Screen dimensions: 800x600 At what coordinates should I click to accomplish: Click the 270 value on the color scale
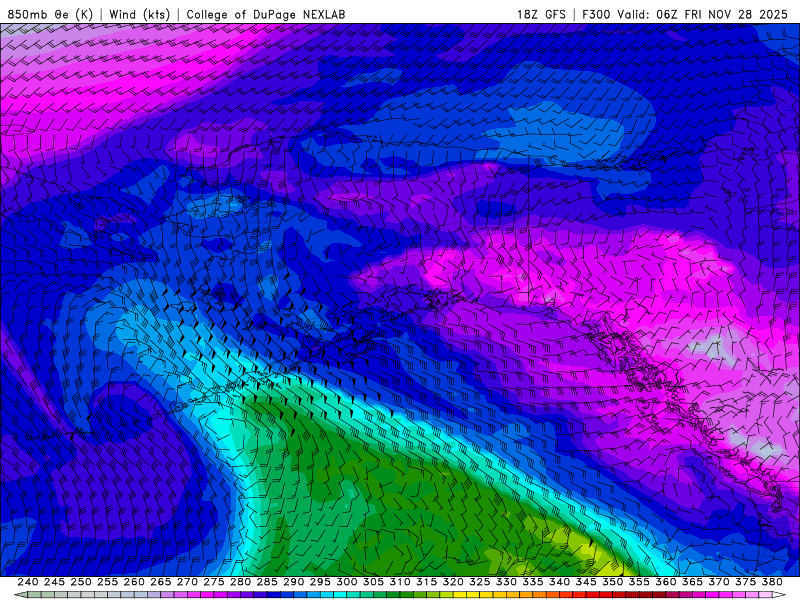[x=187, y=582]
